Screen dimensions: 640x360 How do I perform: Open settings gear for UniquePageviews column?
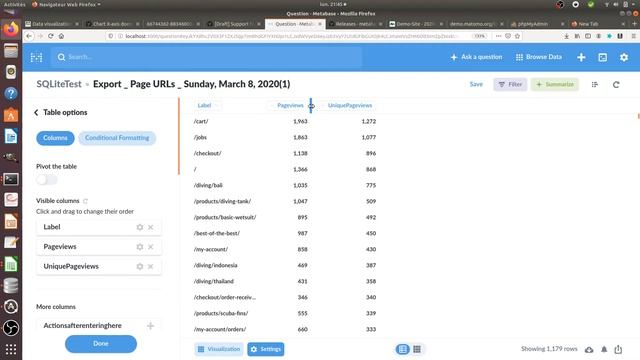click(x=140, y=266)
